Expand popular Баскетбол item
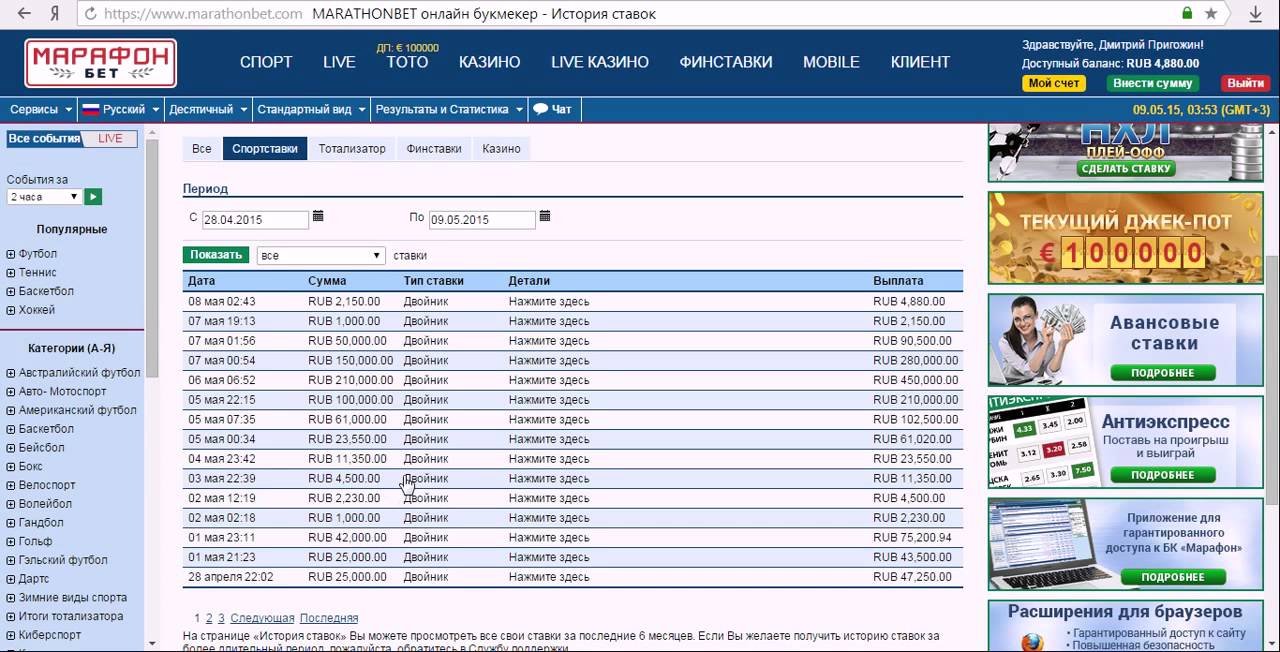Viewport: 1280px width, 652px height. pyautogui.click(x=11, y=291)
